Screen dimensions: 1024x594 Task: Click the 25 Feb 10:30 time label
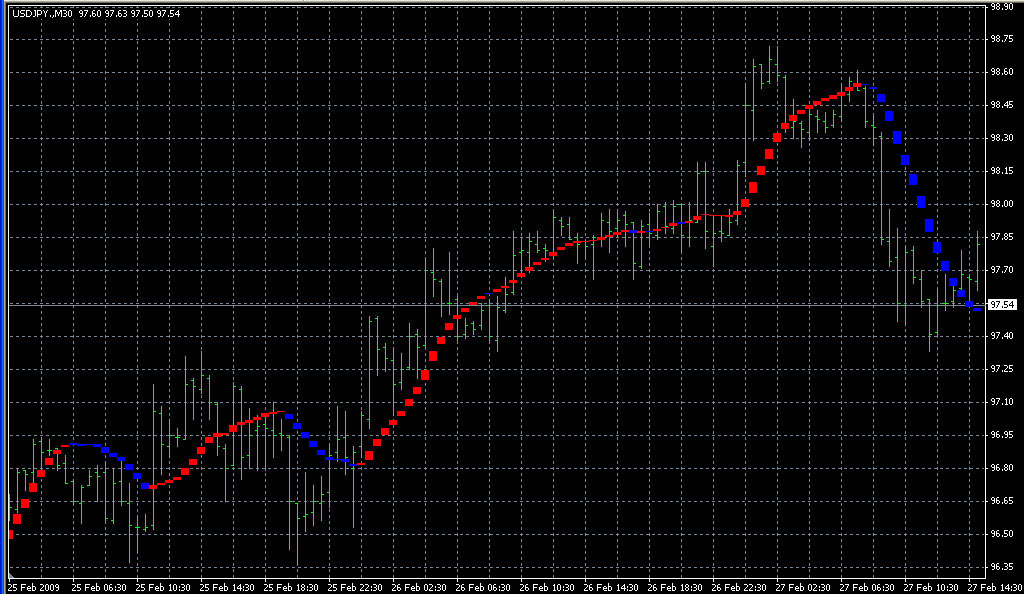[163, 587]
